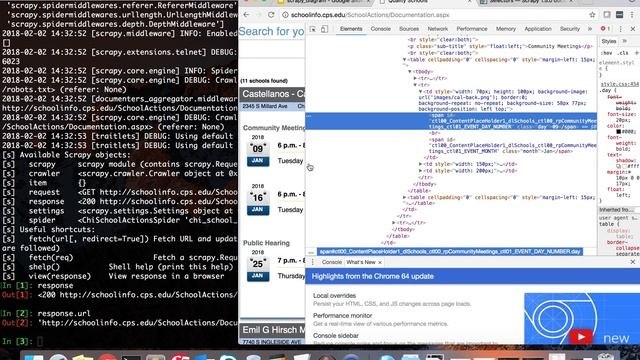The height and width of the screenshot is (360, 640).
Task: Switch to the Elements tab
Action: (x=351, y=29)
